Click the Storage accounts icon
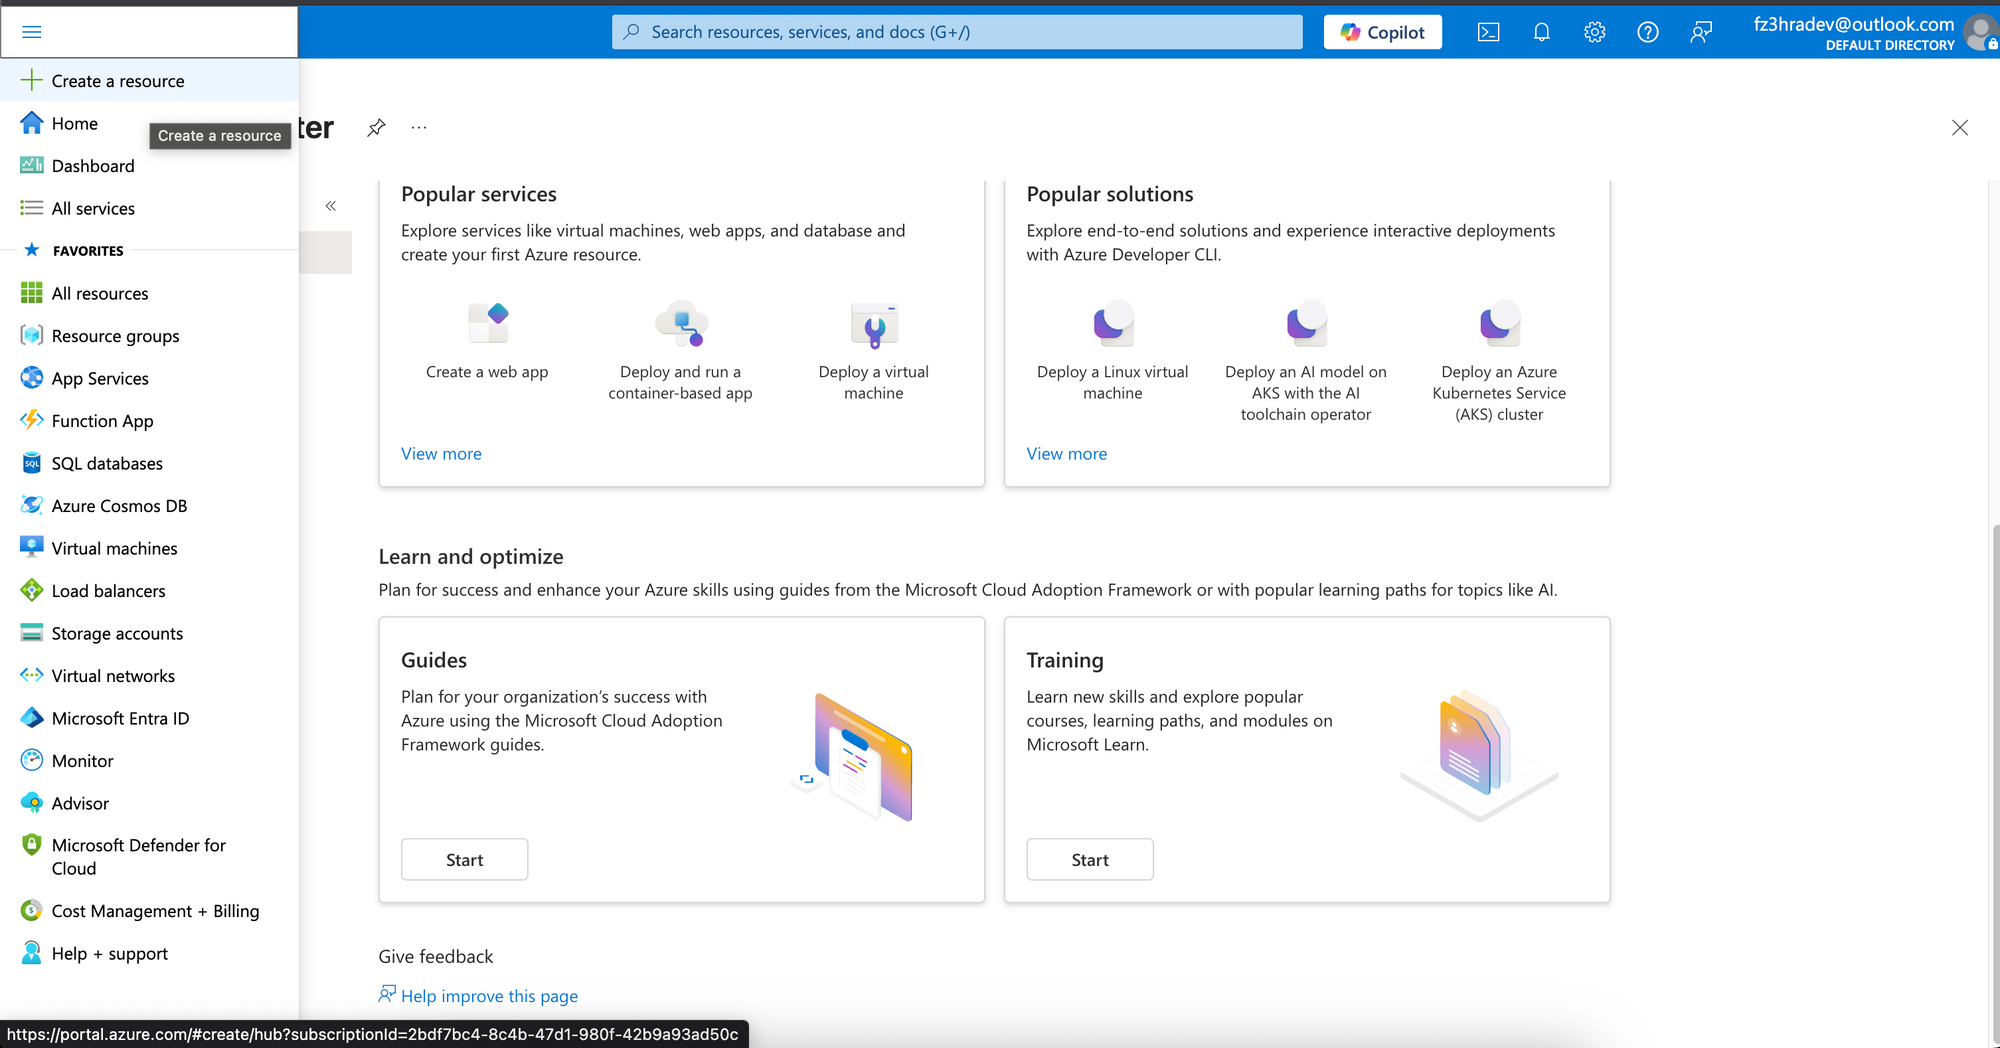 pos(32,633)
